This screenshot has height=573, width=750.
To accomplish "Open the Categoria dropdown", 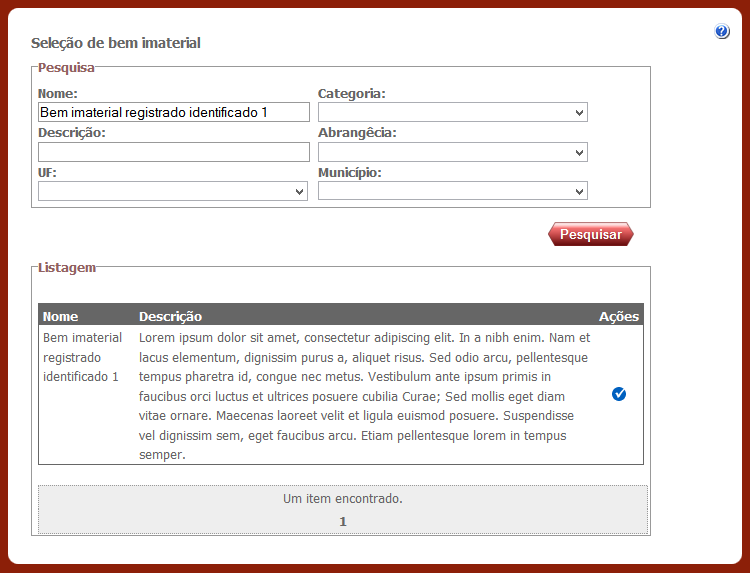I will click(452, 112).
